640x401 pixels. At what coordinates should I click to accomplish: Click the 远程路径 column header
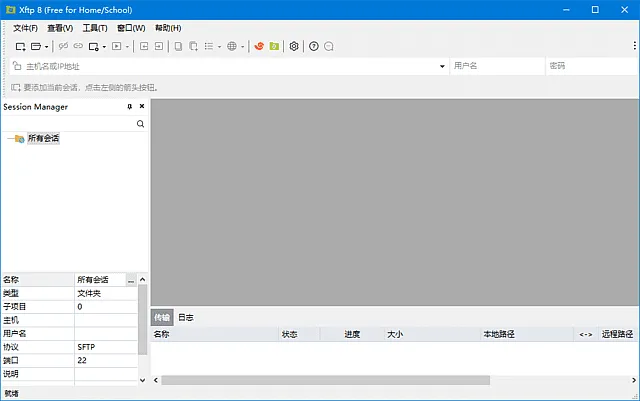pyautogui.click(x=618, y=334)
